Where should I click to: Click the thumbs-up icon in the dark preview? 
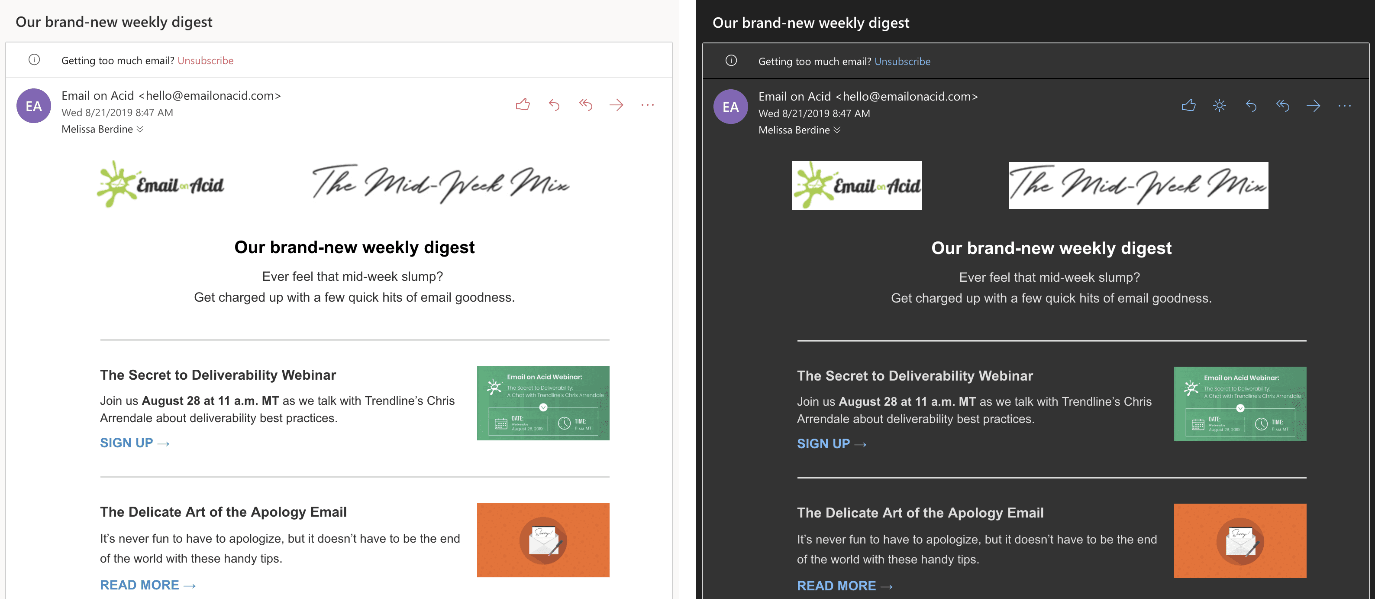pos(1188,105)
